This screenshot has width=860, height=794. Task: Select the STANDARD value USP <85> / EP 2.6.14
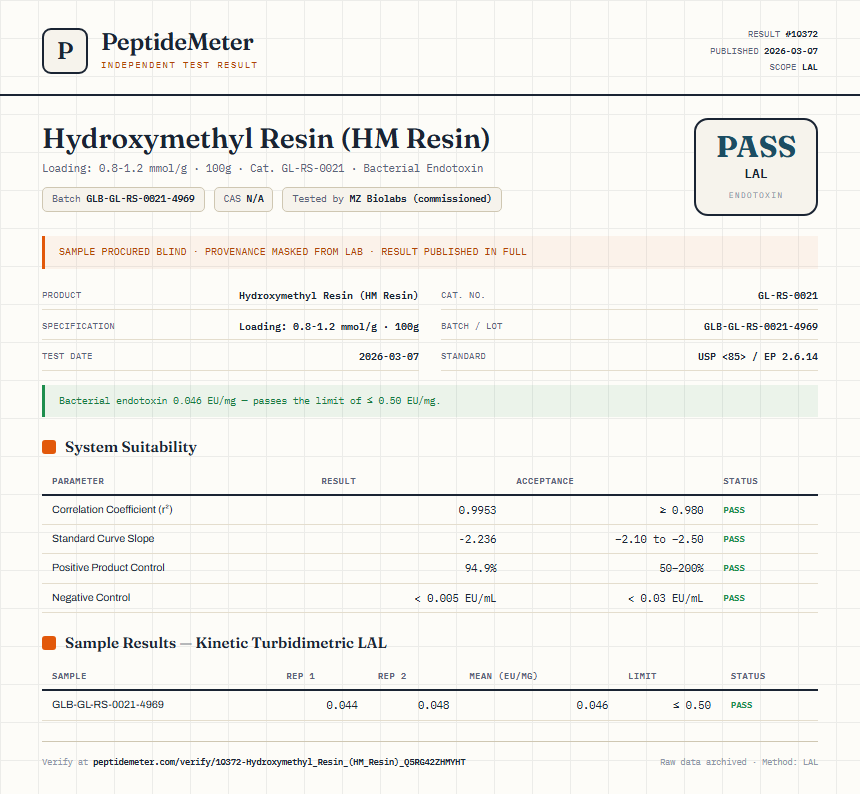pyautogui.click(x=757, y=357)
